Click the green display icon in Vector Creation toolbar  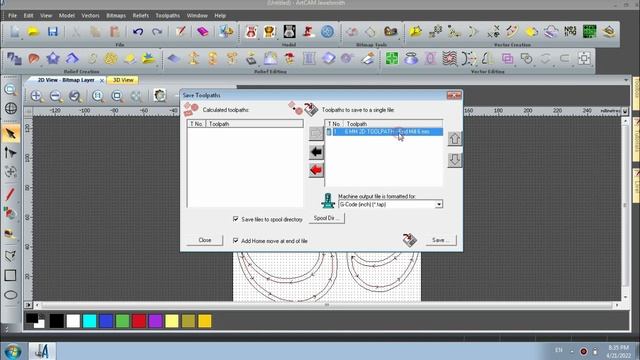(589, 32)
